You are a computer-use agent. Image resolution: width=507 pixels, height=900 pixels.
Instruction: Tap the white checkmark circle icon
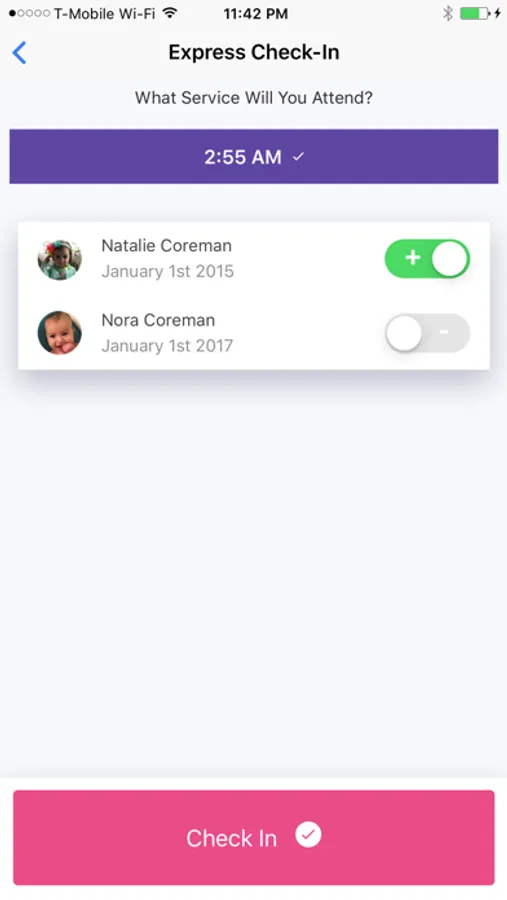coord(308,835)
